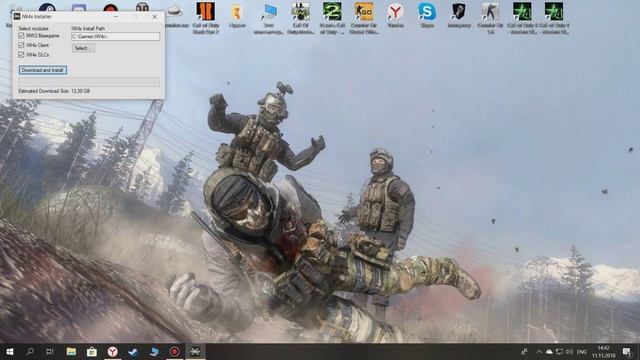
Task: Open the volume speaker tray icon
Action: coord(569,351)
